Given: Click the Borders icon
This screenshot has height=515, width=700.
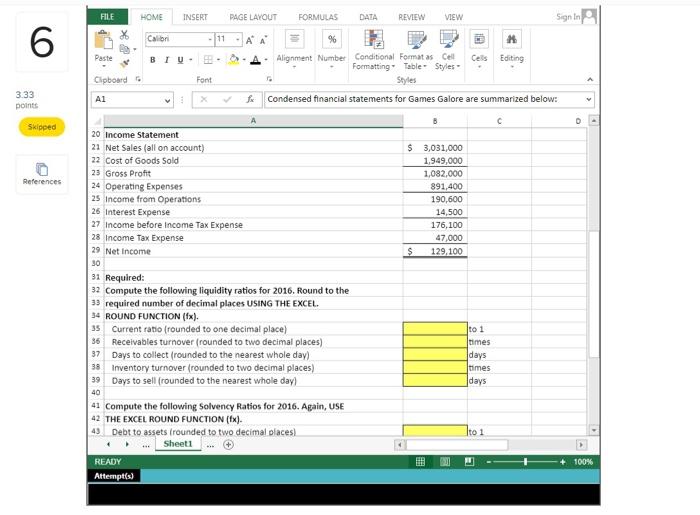Looking at the screenshot, I should pos(208,60).
